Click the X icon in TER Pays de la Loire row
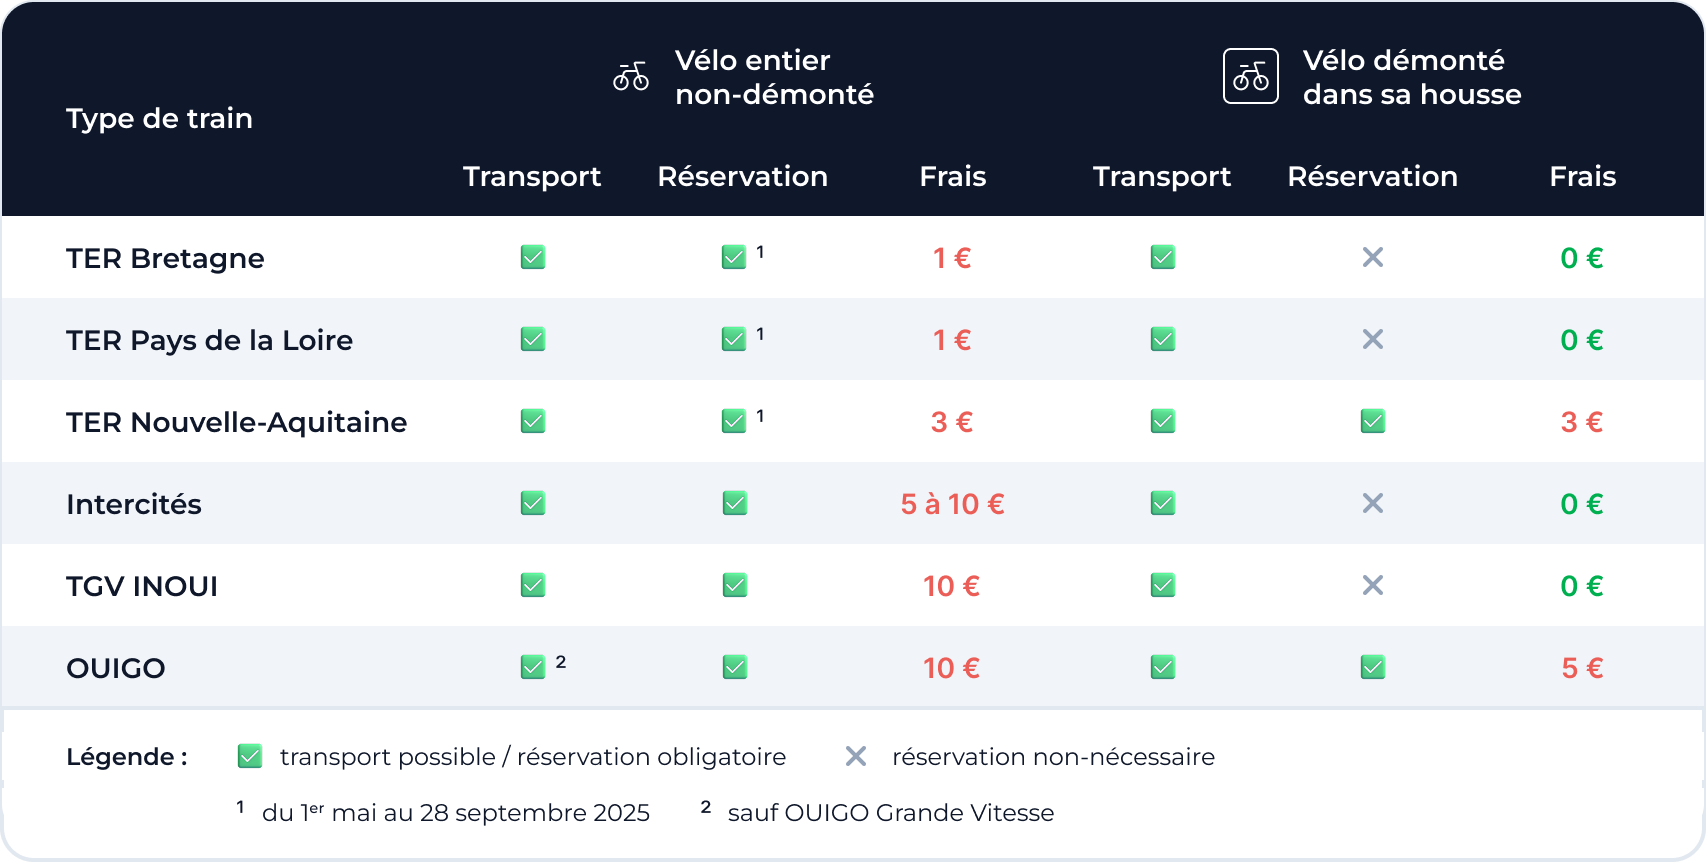The width and height of the screenshot is (1706, 862). click(1373, 340)
